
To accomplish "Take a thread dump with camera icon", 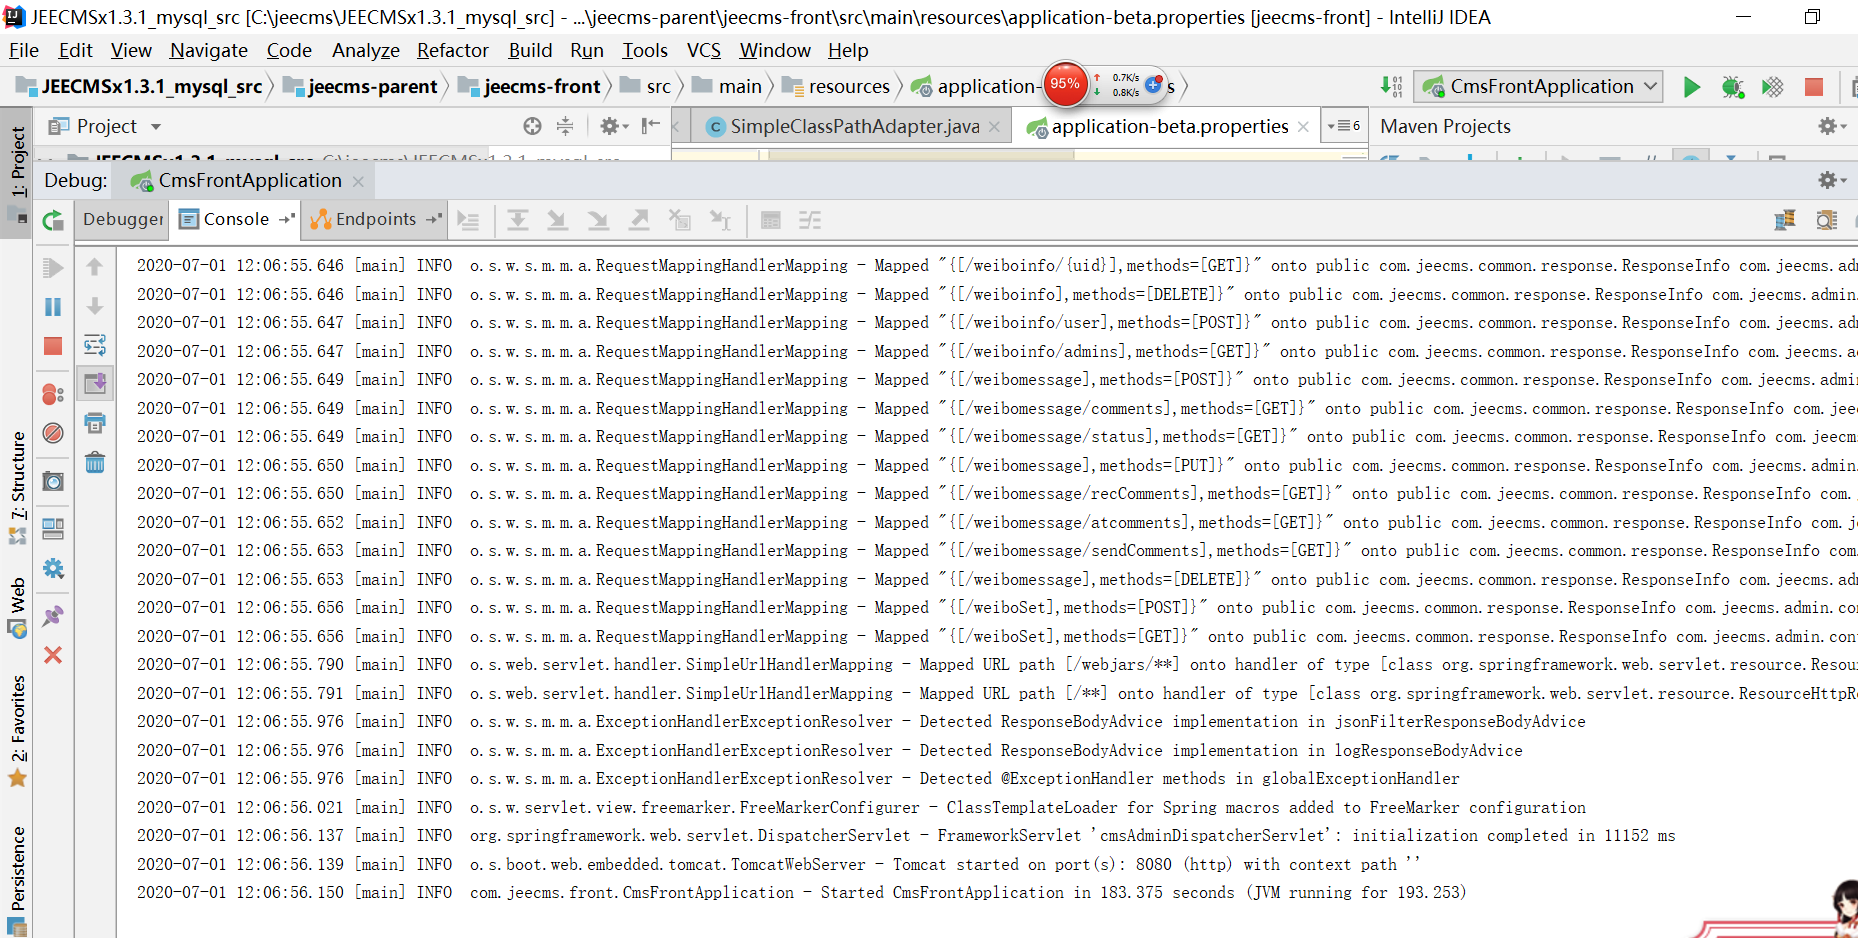I will click(53, 482).
